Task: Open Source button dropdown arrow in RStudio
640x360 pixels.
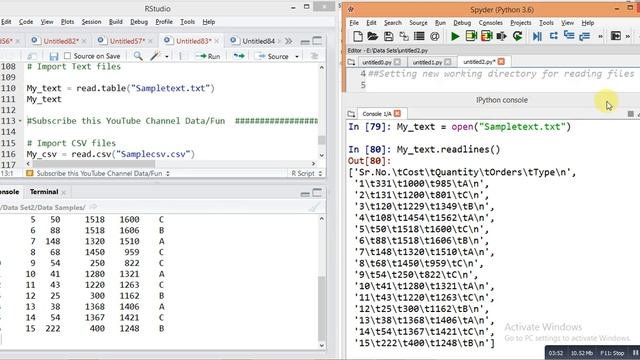Action: [x=297, y=56]
